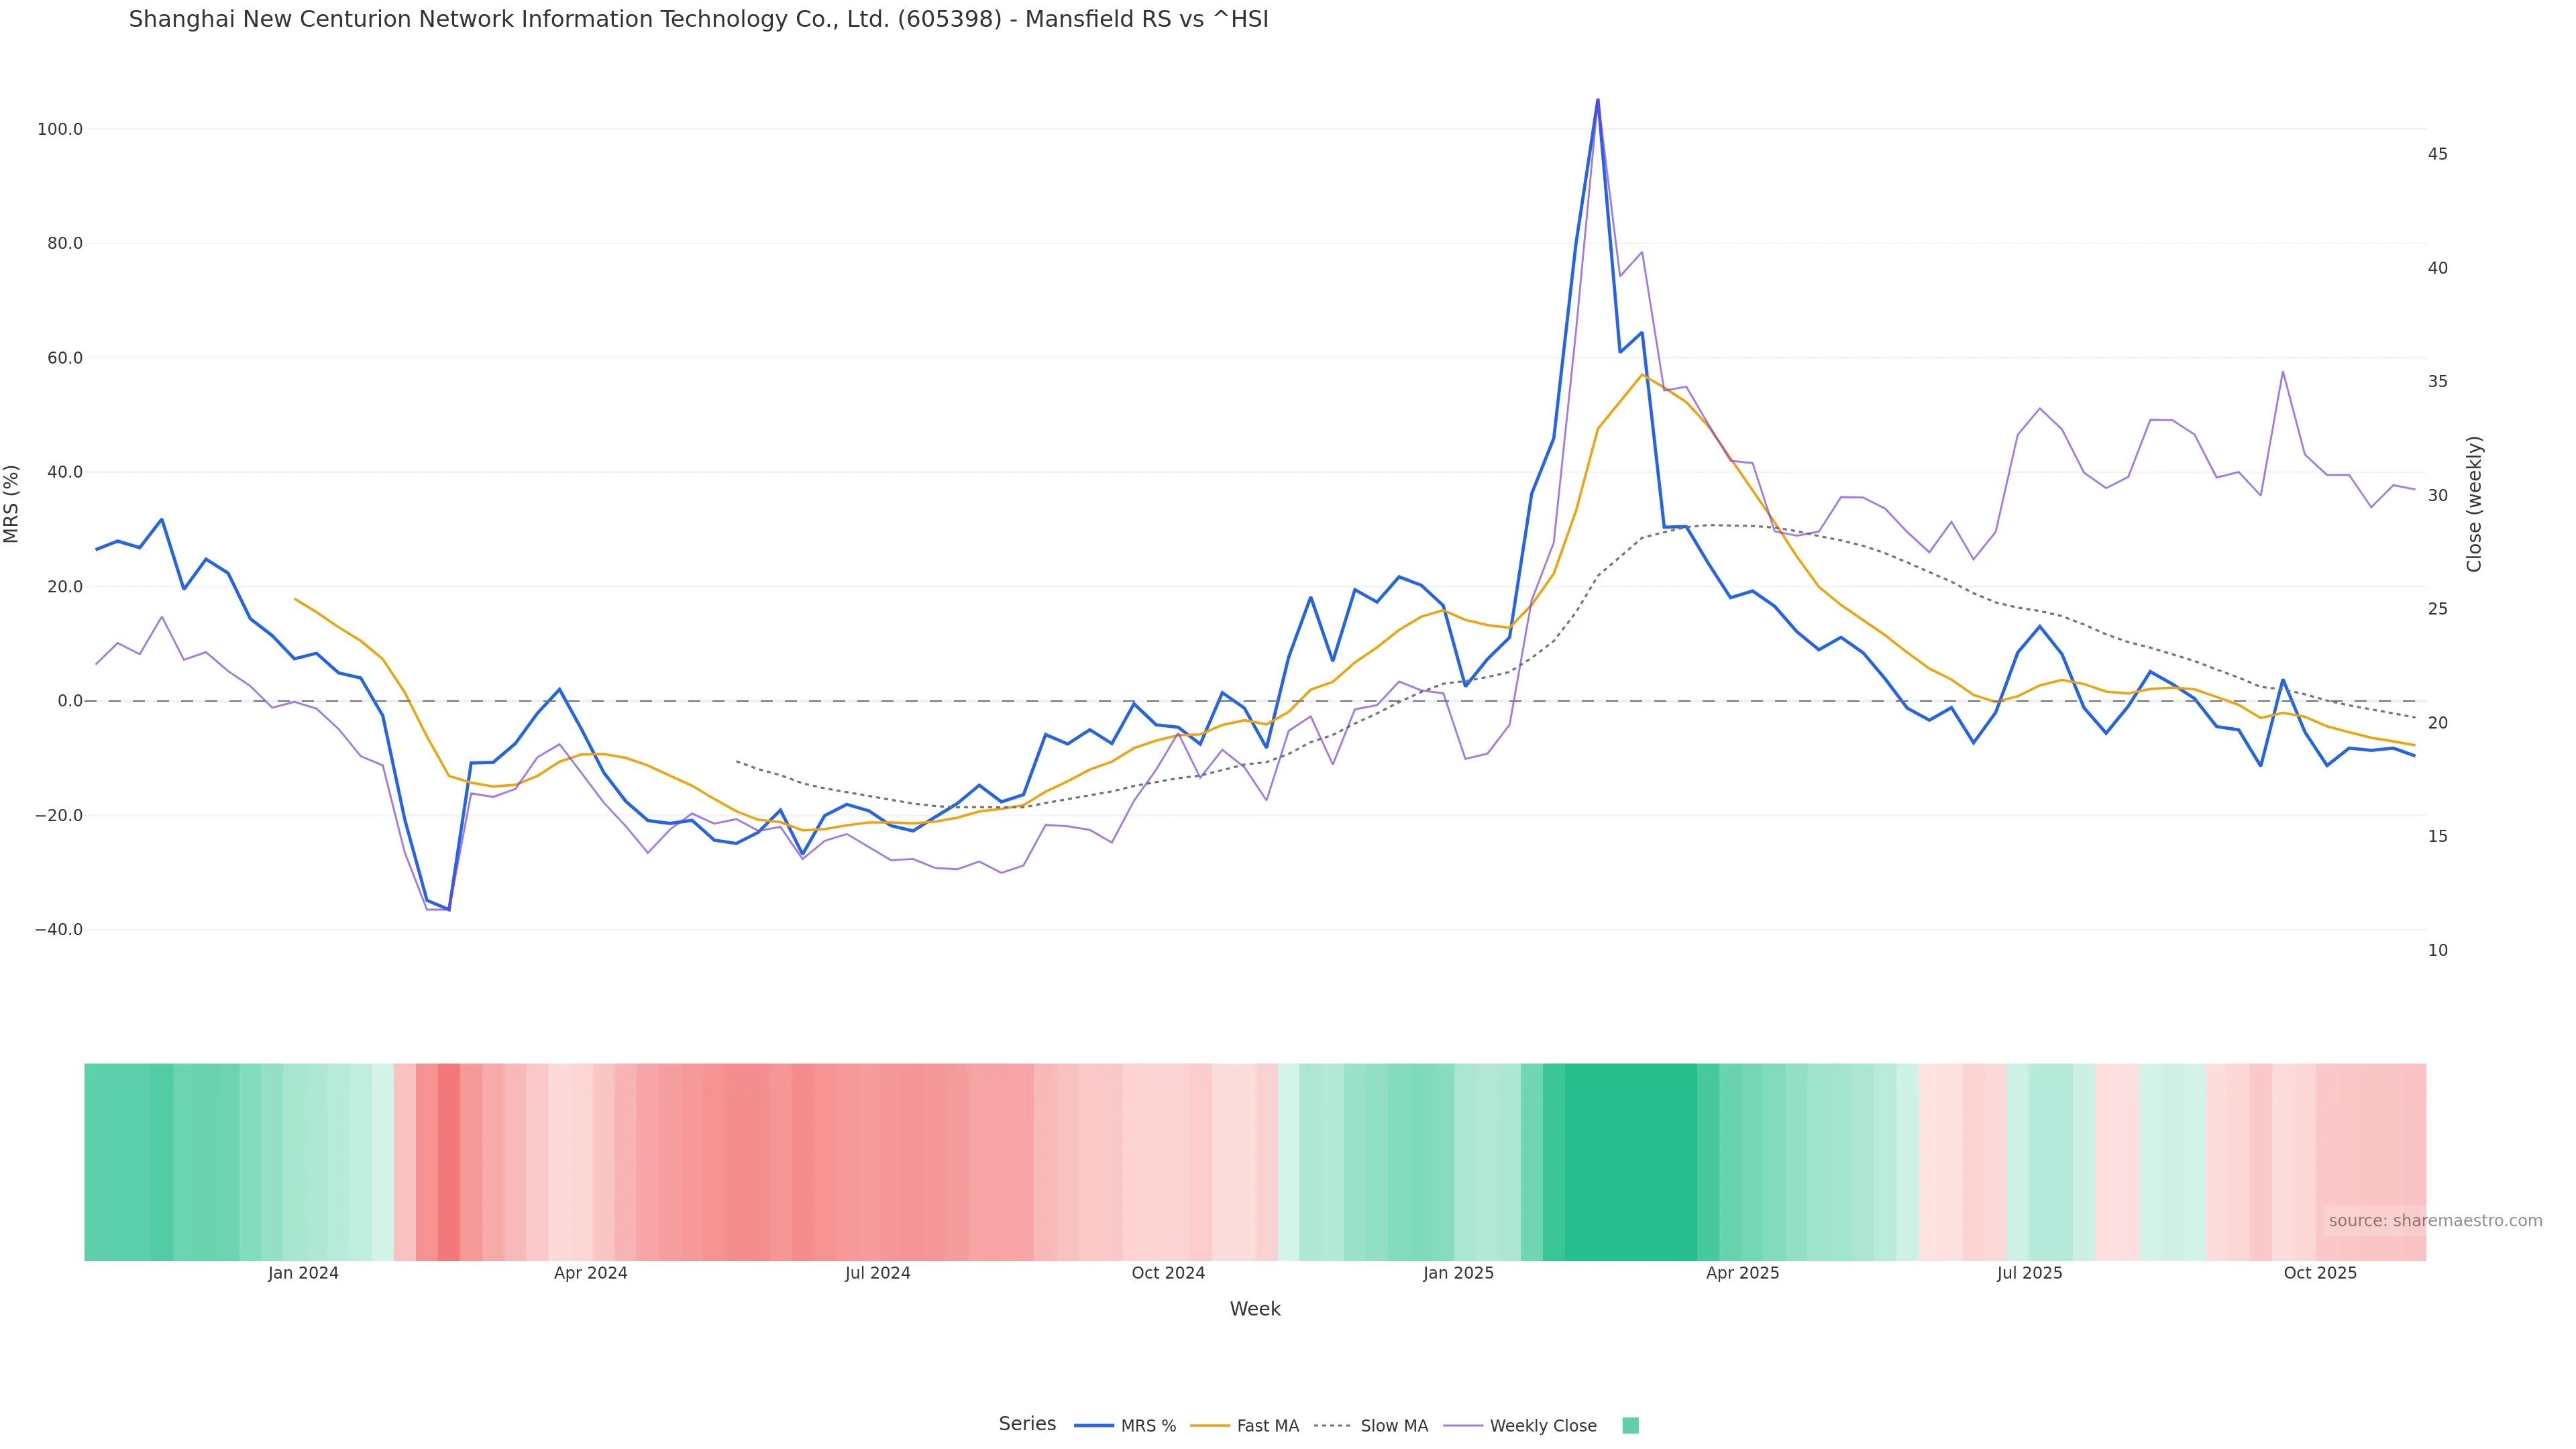
Task: Click the green legend color swatch
Action: click(x=1630, y=1426)
